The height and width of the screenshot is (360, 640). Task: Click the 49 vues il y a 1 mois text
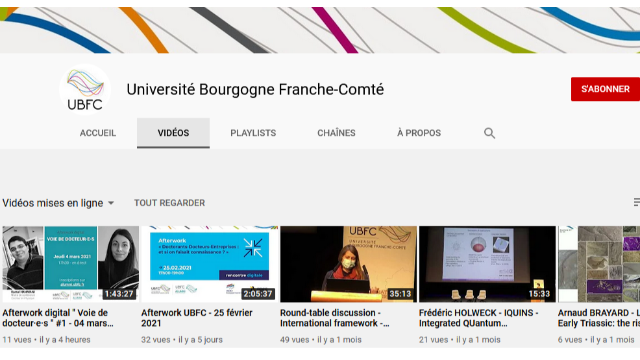click(x=321, y=340)
